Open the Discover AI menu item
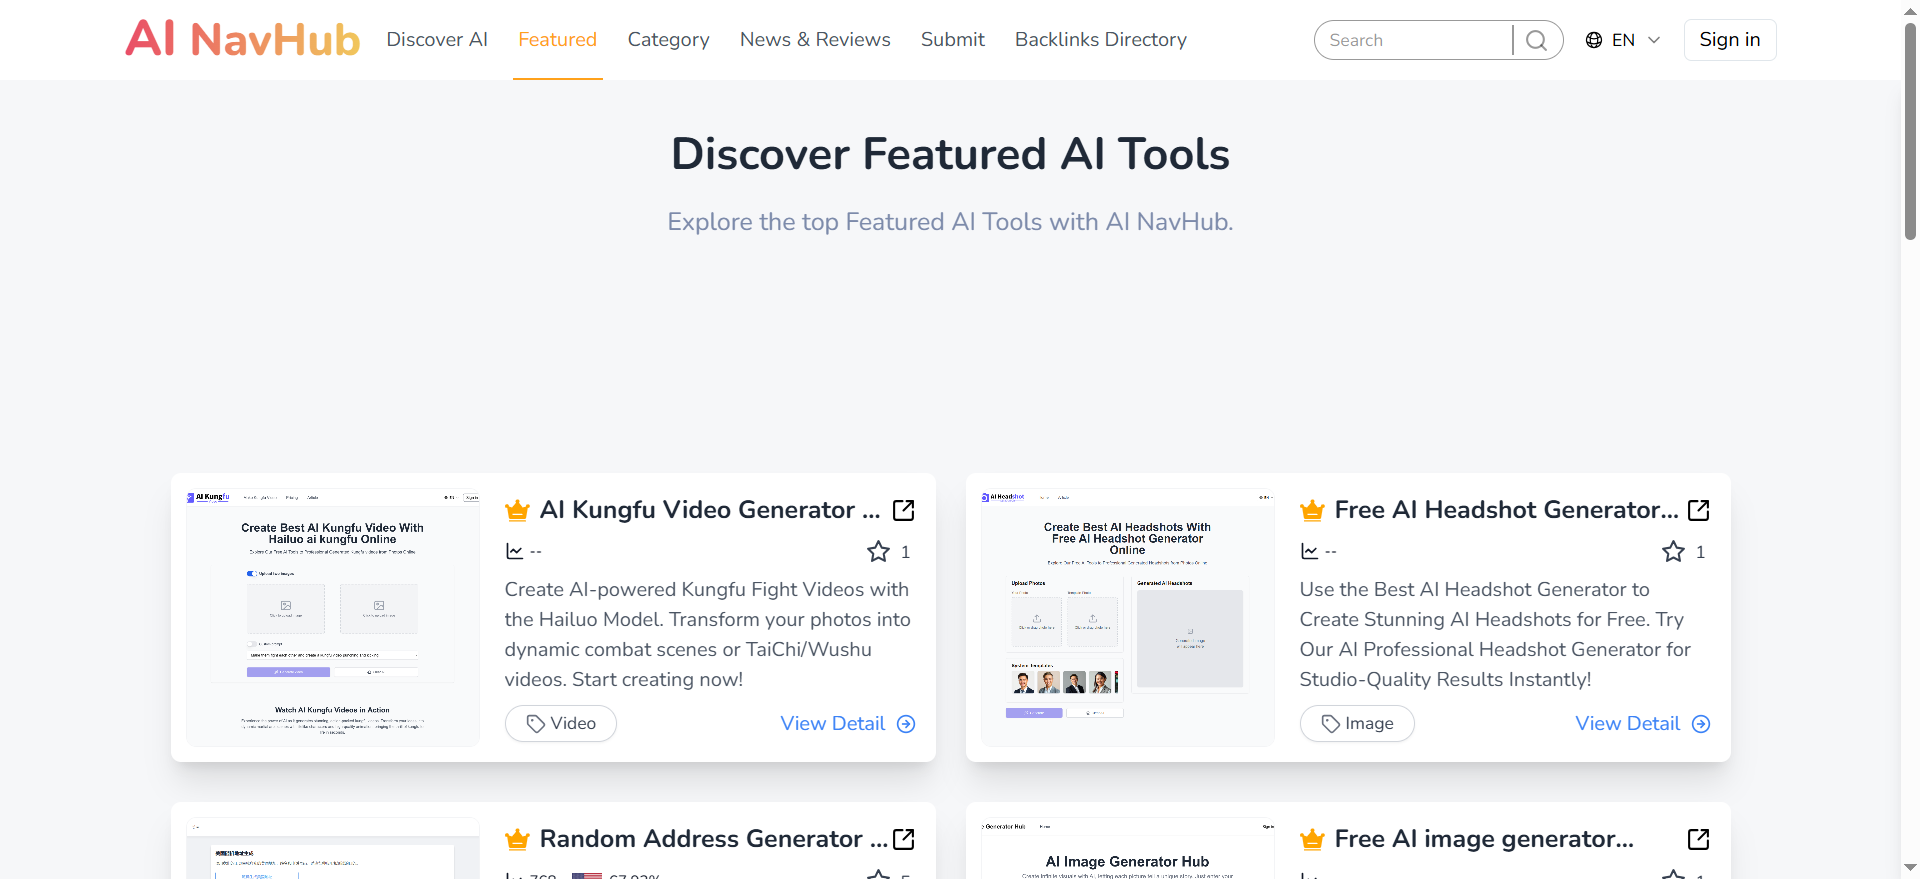 point(437,40)
